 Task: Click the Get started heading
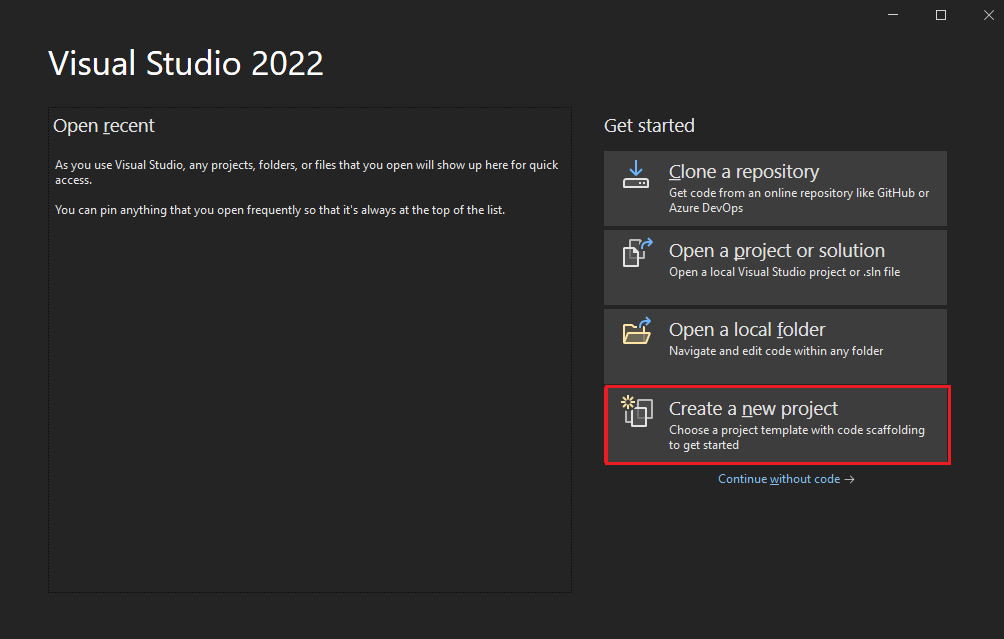pyautogui.click(x=649, y=125)
